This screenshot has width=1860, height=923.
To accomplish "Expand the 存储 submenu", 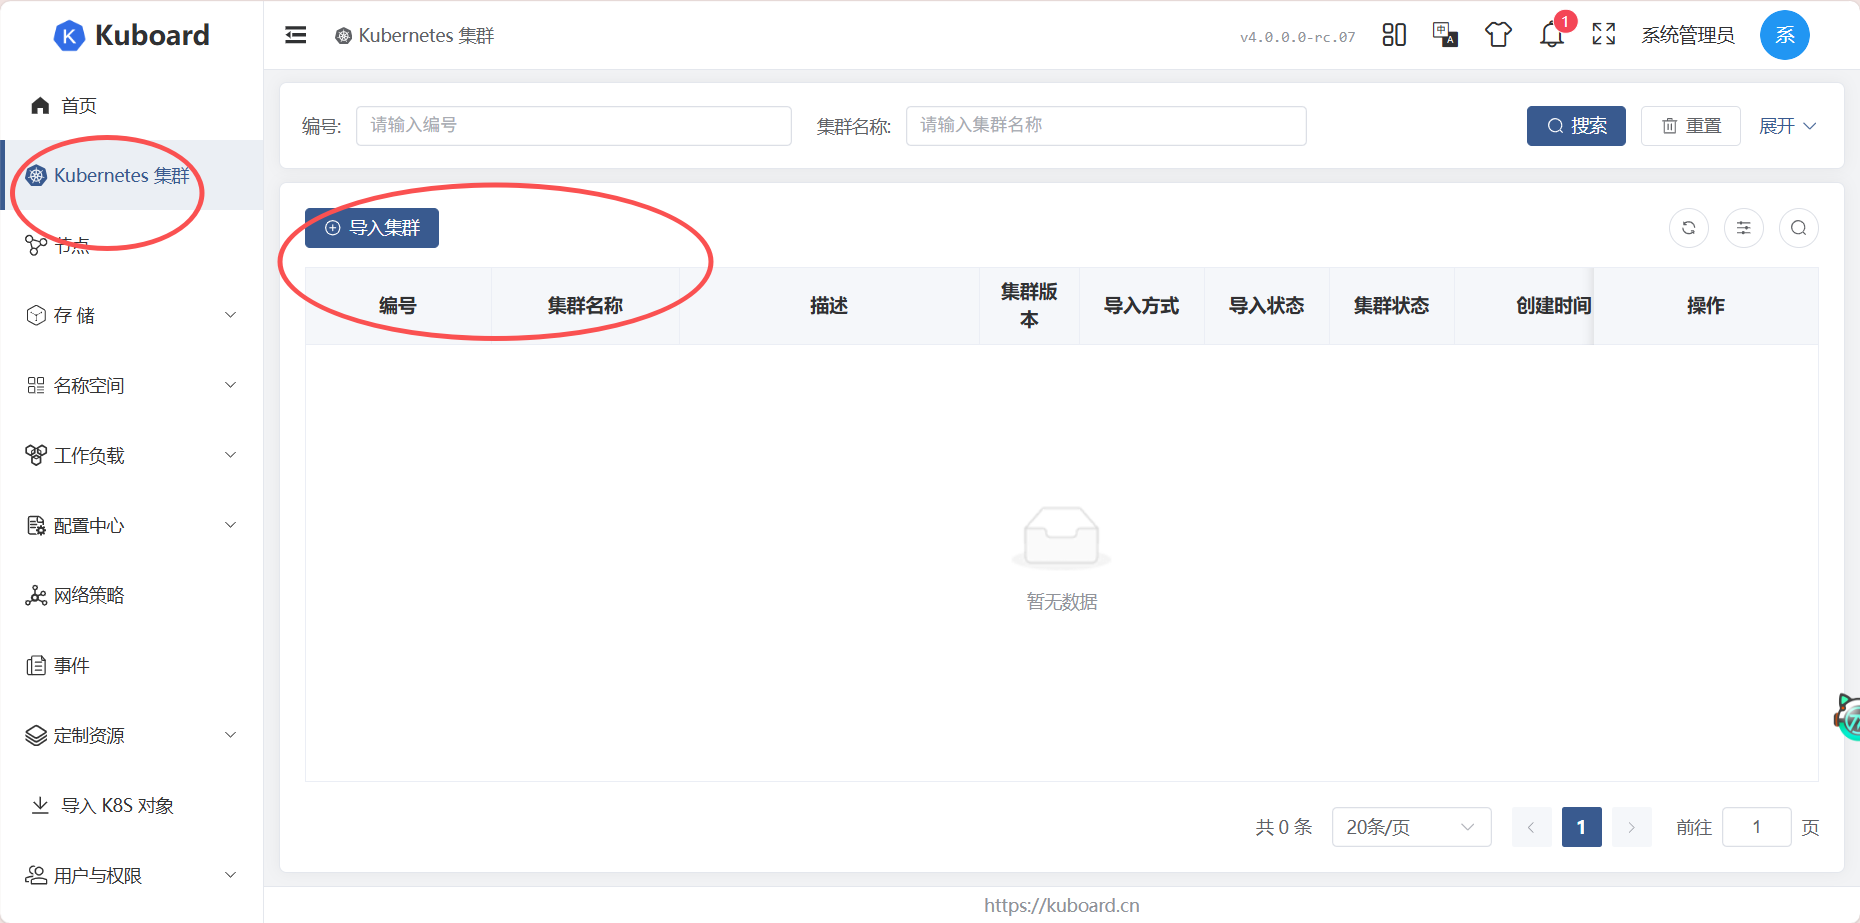I will click(132, 315).
